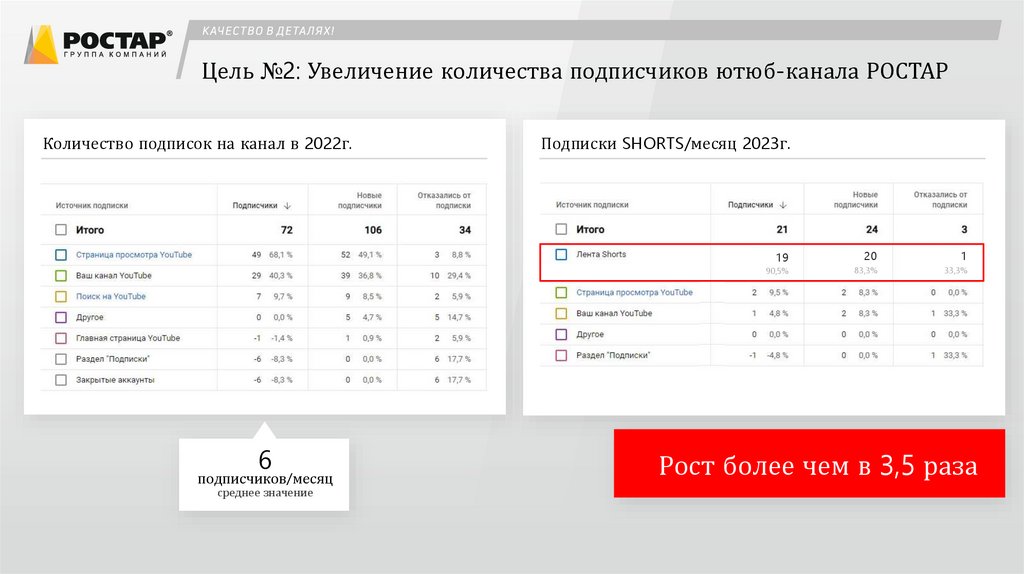
Task: Tick the Лента Shorts checkbox
Action: 561,255
